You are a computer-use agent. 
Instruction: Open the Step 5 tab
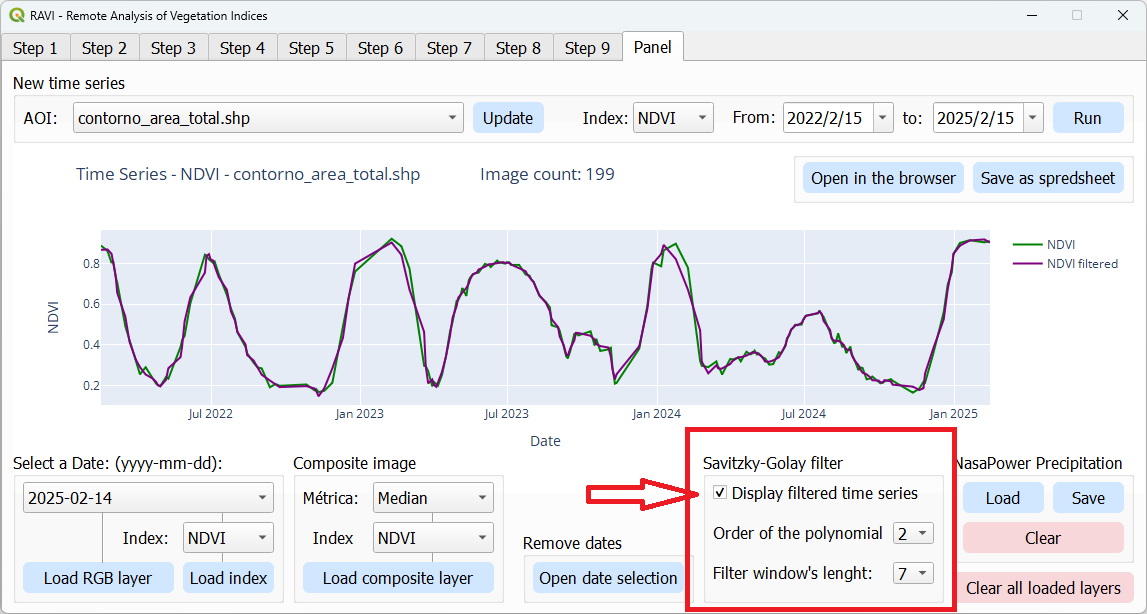click(x=311, y=47)
